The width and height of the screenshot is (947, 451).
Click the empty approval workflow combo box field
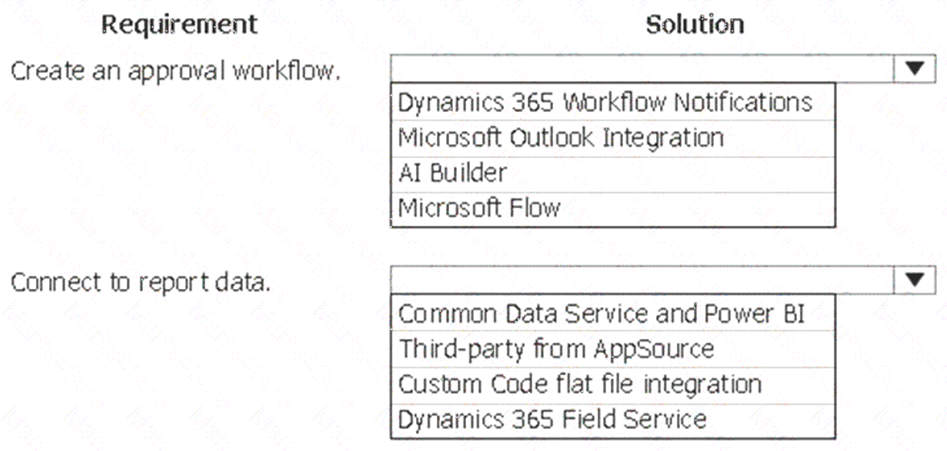pyautogui.click(x=642, y=69)
